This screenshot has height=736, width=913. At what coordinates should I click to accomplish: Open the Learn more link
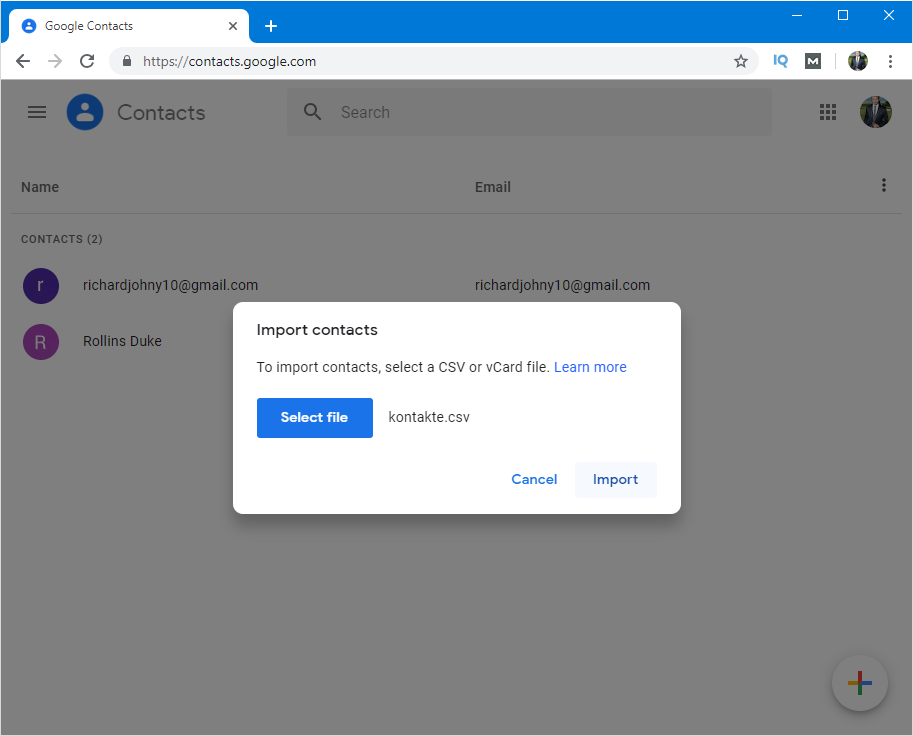point(590,367)
